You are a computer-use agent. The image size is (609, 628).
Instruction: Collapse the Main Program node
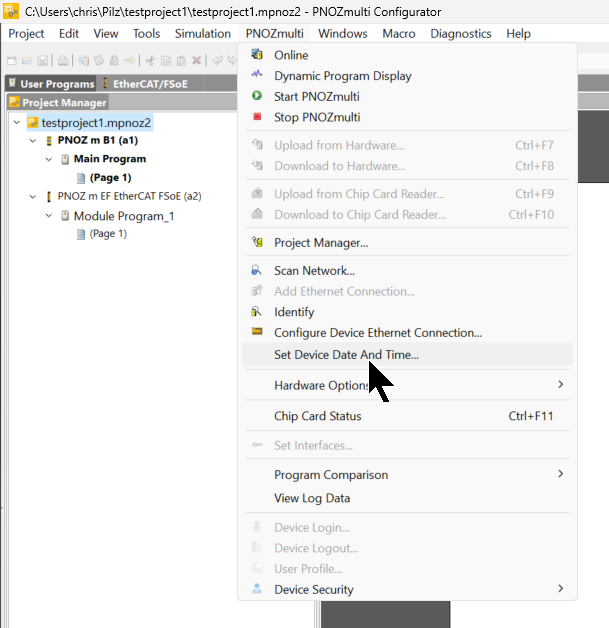[x=49, y=159]
